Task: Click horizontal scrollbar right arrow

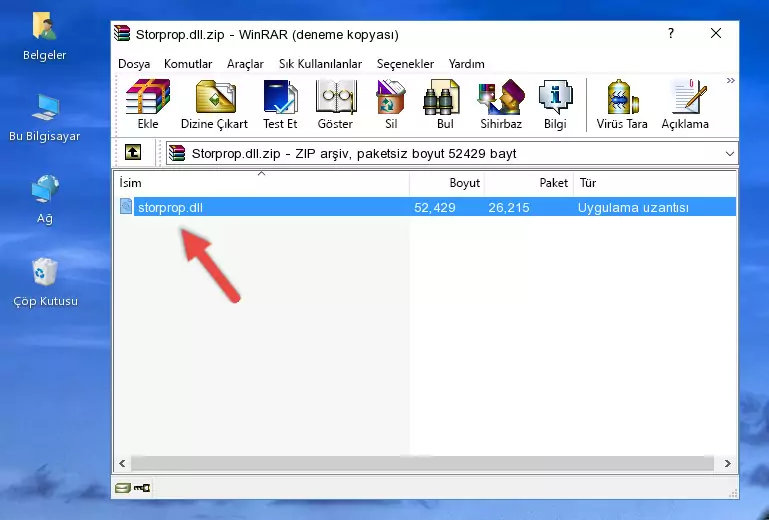Action: pyautogui.click(x=728, y=463)
